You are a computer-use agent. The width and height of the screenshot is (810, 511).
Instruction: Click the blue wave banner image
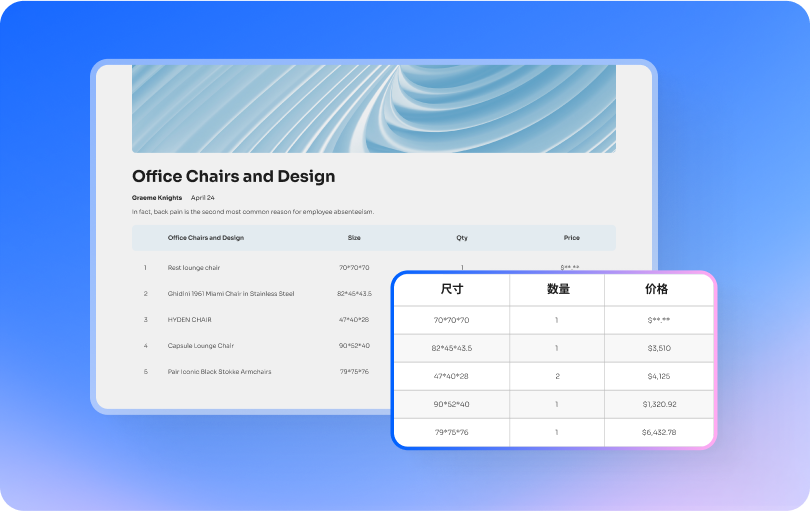(373, 108)
